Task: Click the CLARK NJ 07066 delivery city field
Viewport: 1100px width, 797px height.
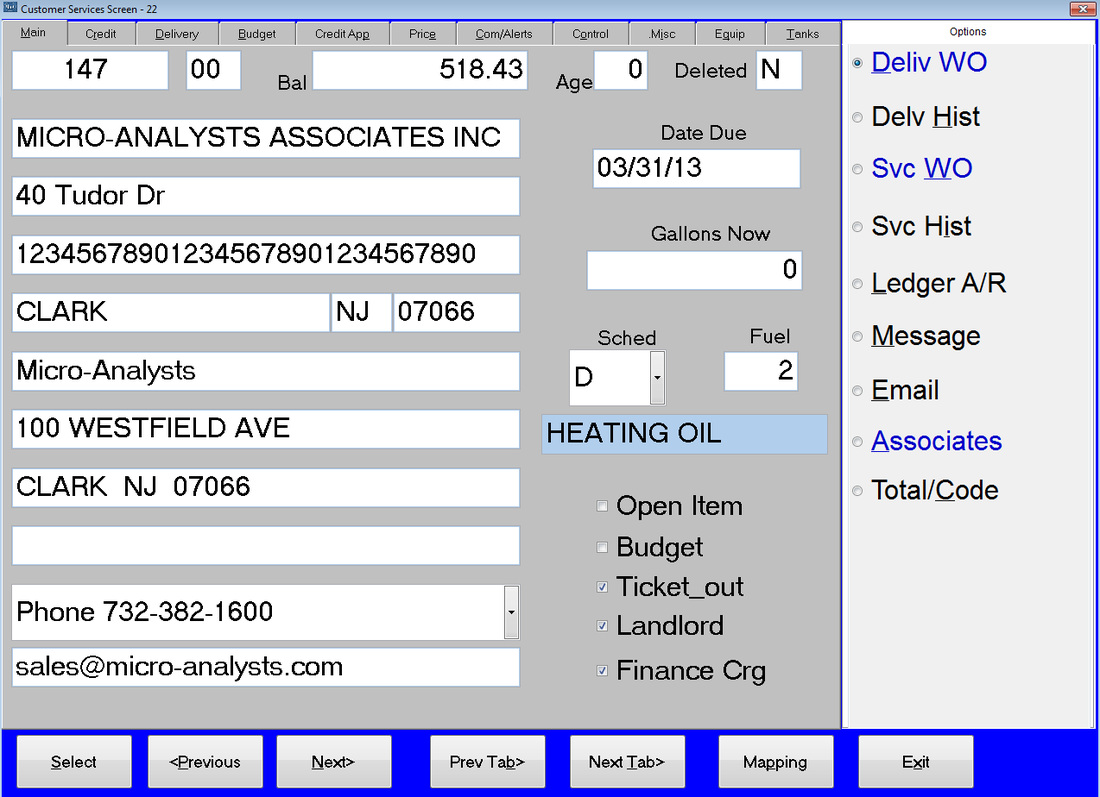Action: pos(265,488)
